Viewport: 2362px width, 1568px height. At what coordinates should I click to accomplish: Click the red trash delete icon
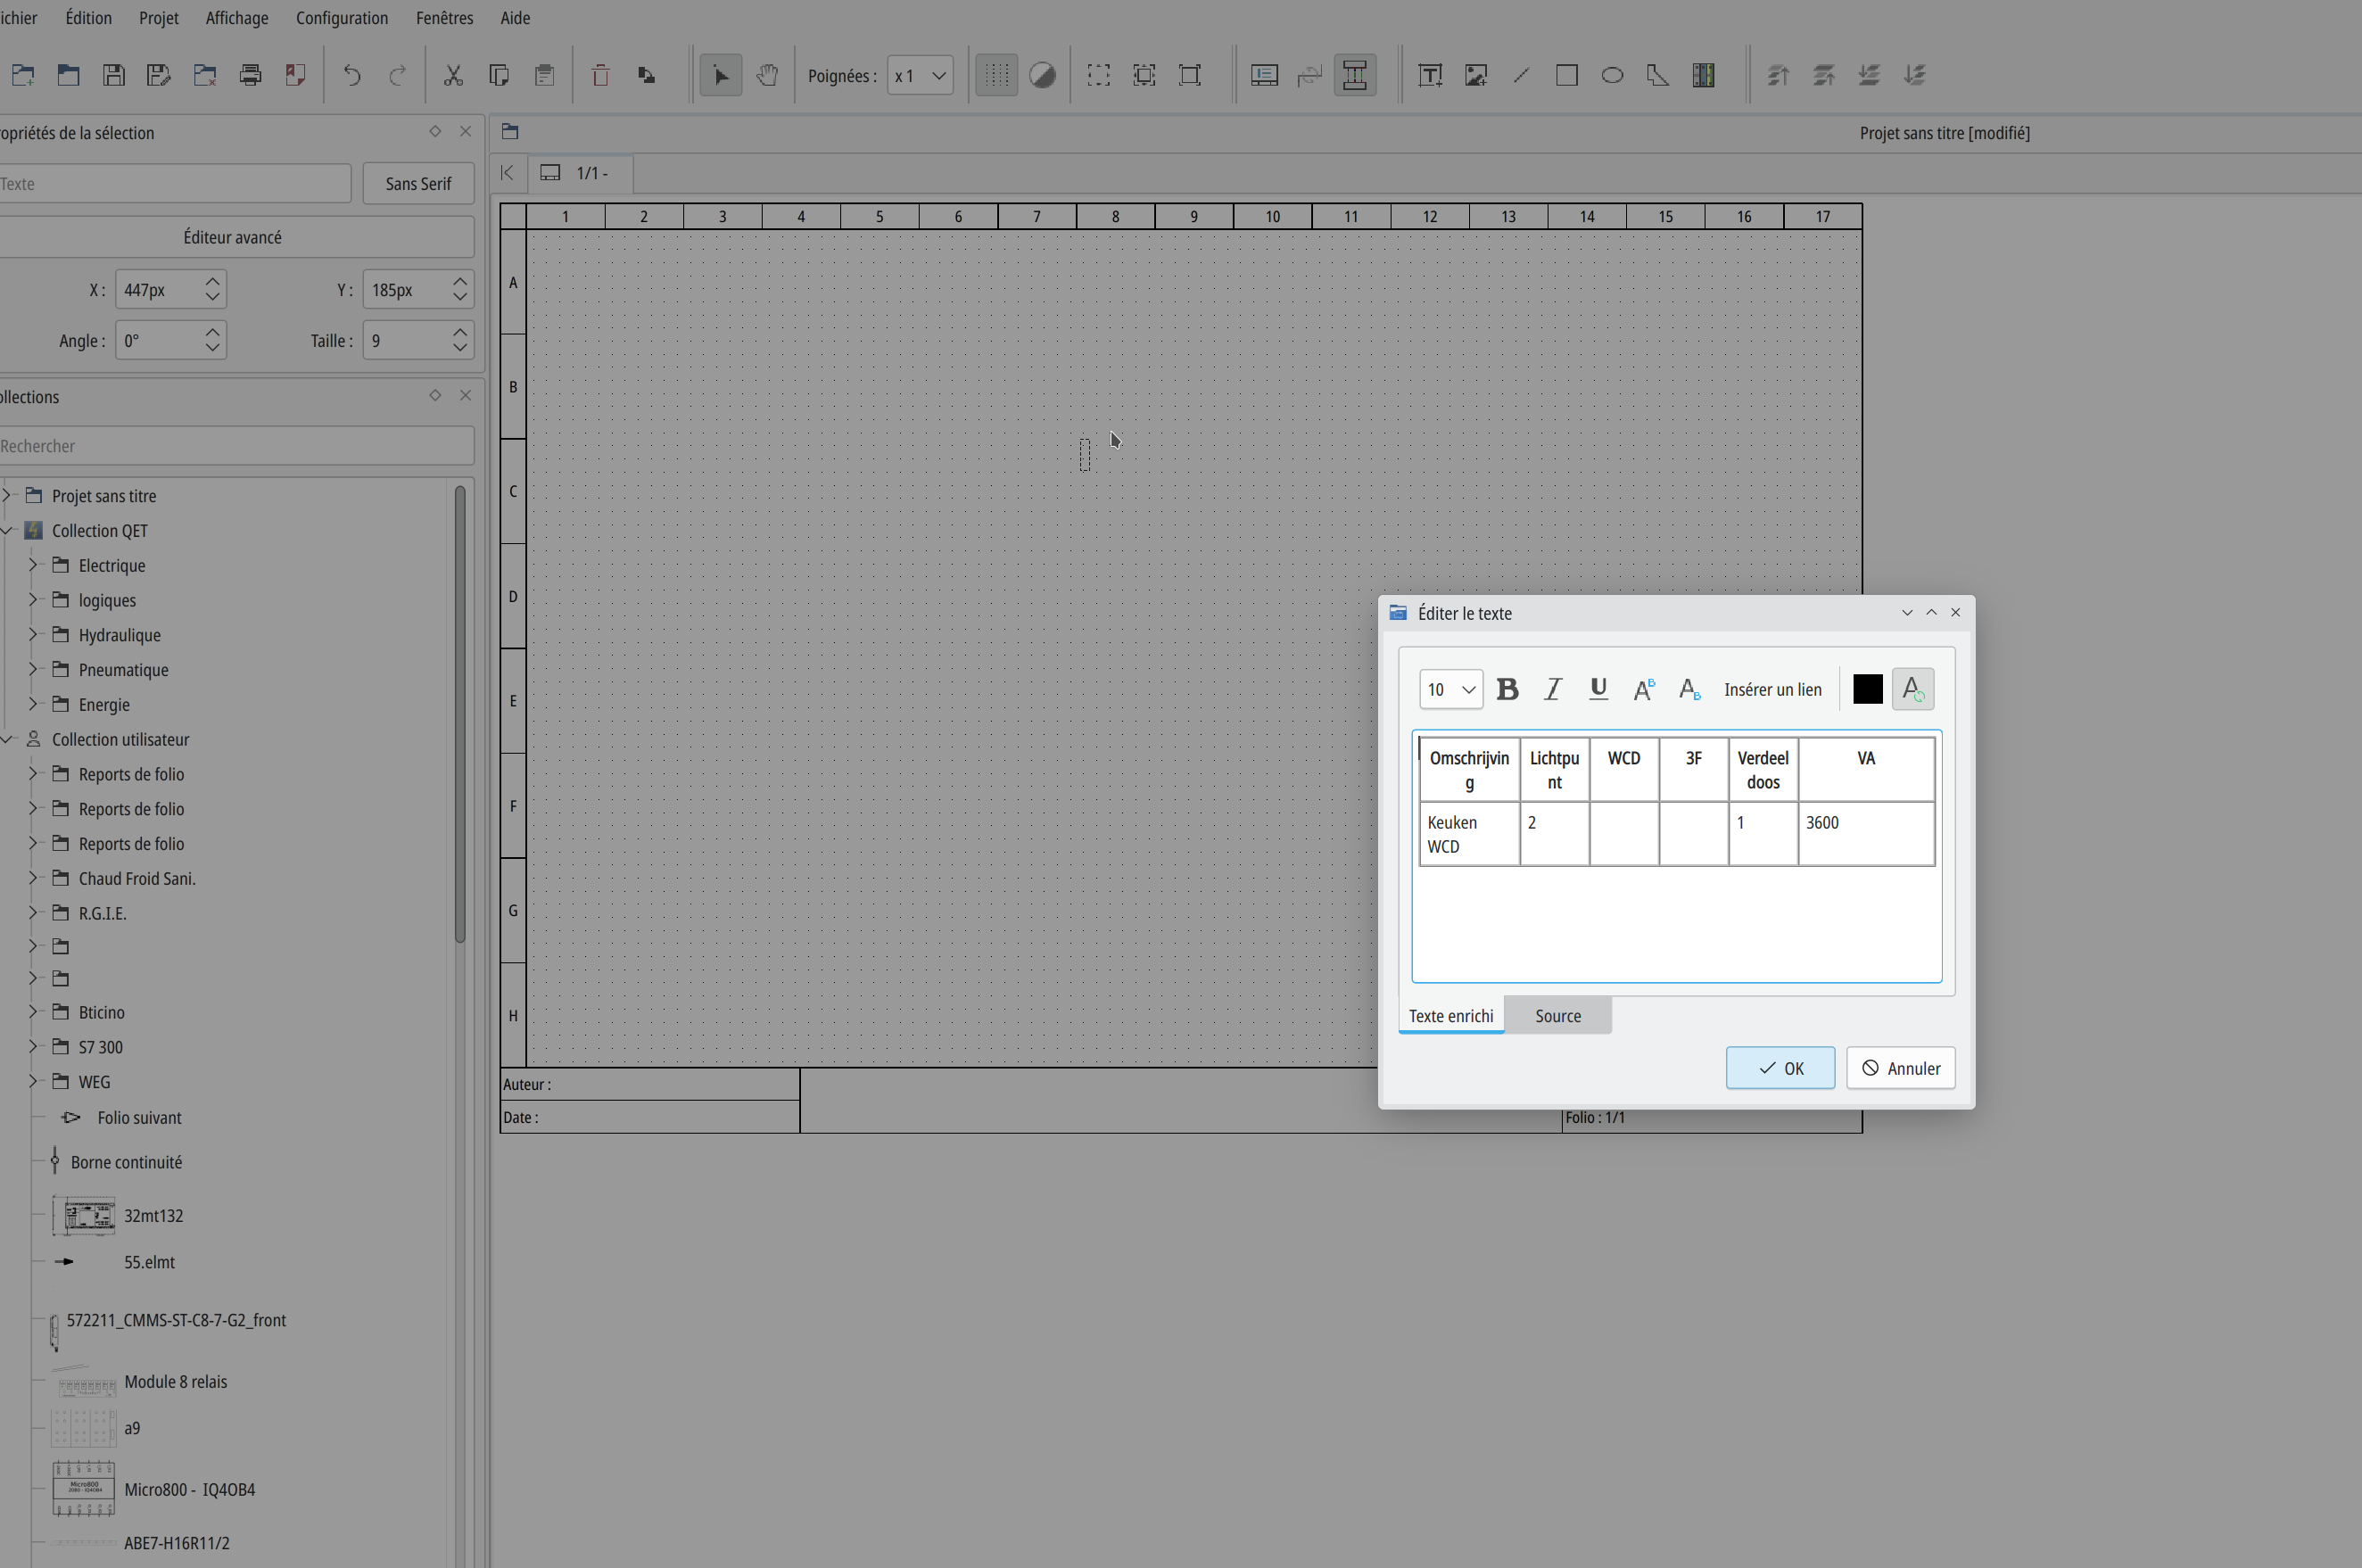tap(600, 75)
